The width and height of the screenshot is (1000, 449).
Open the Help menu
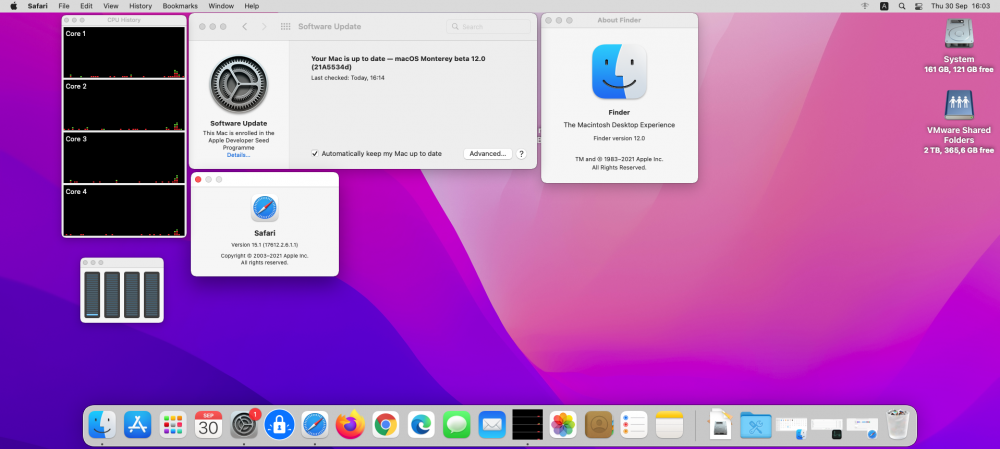click(x=252, y=6)
